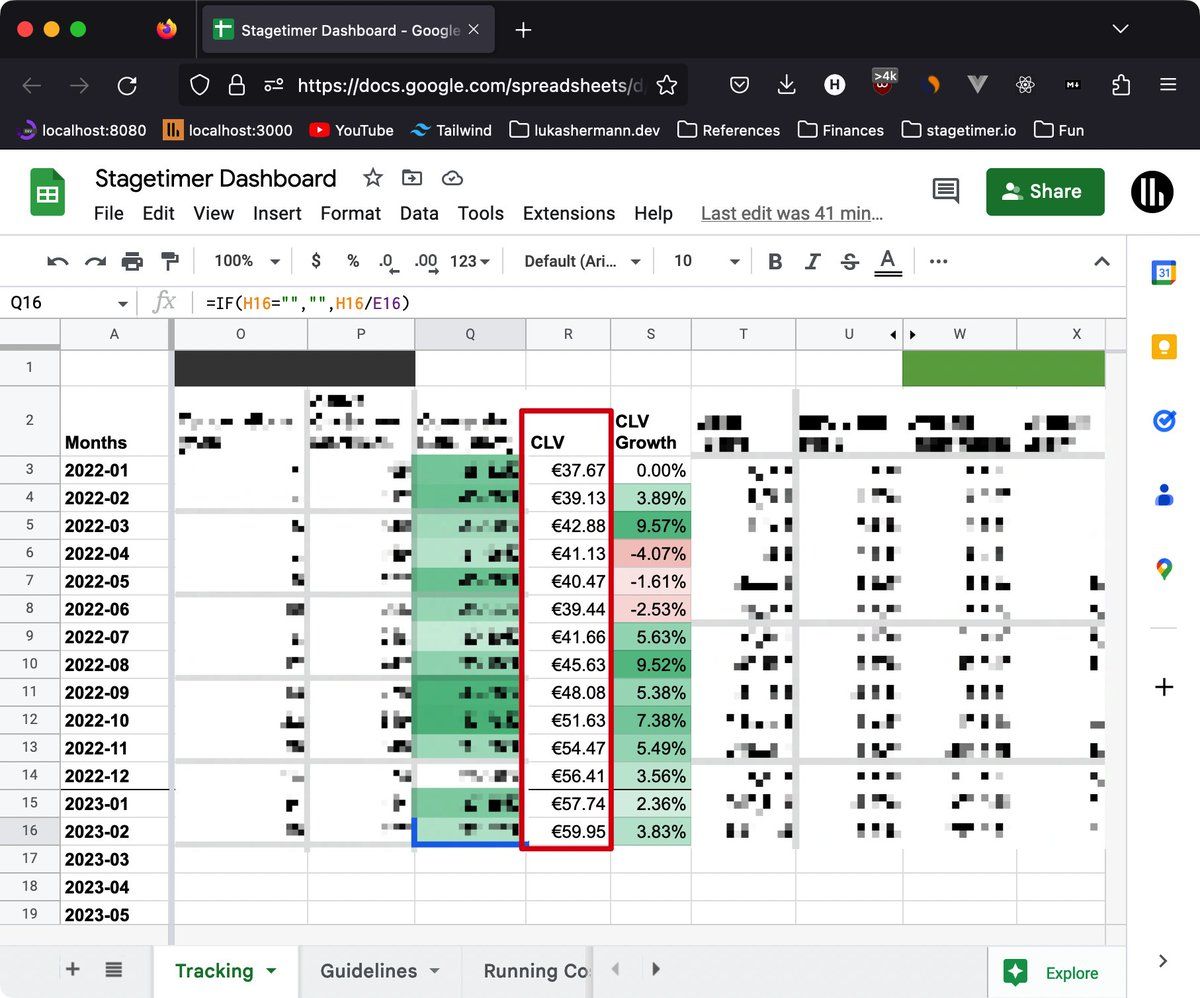1200x998 pixels.
Task: Click the print icon
Action: pos(132,262)
